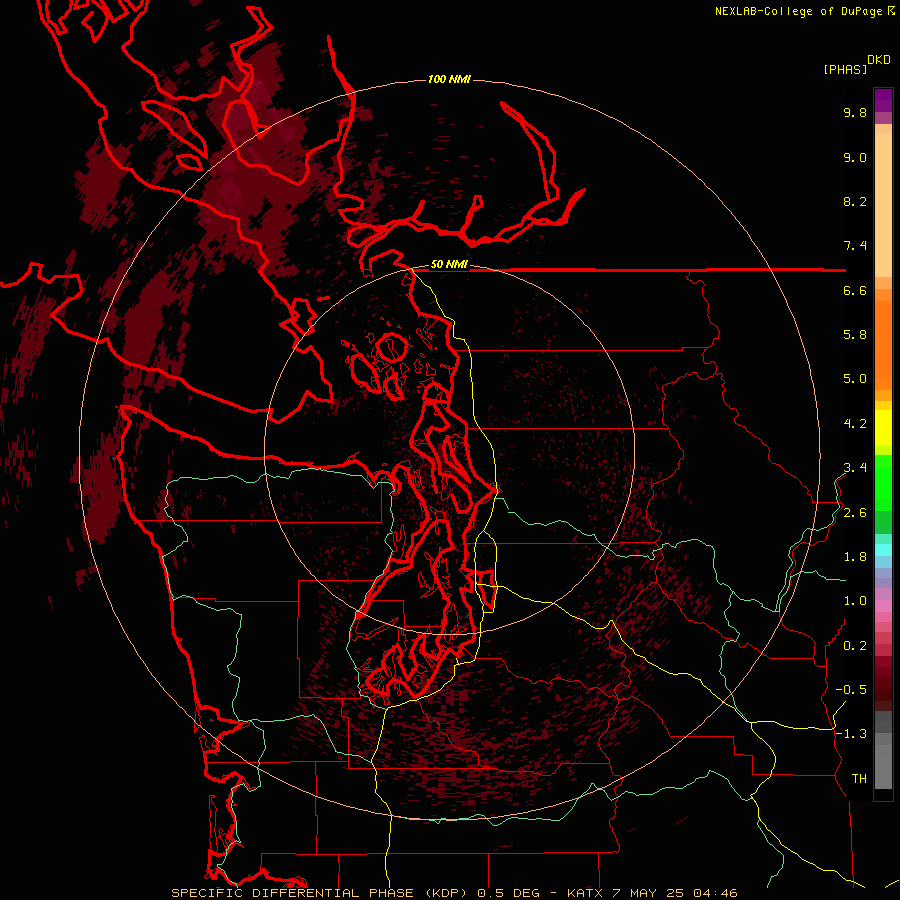Pick the purple segment atop the color scale
This screenshot has width=900, height=900.
pos(883,100)
